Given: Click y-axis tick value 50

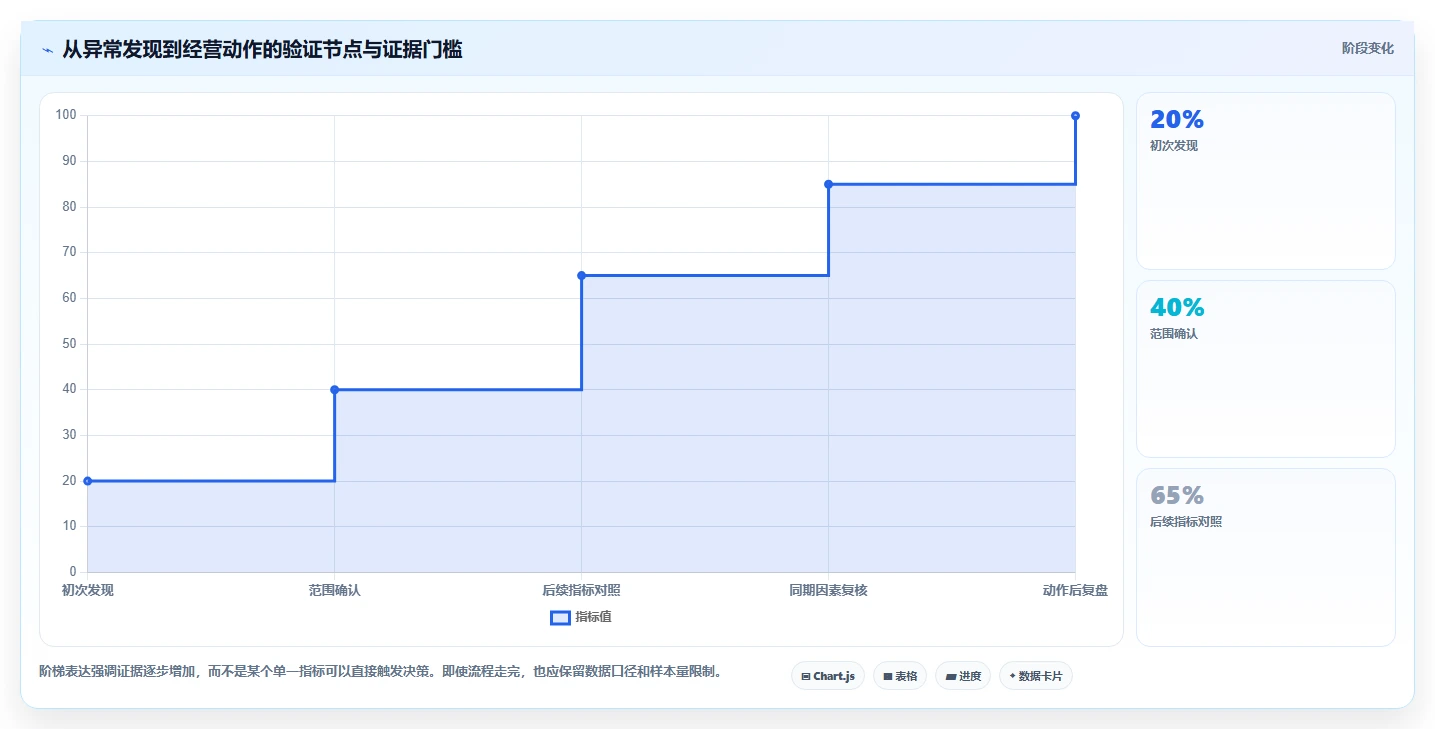Looking at the screenshot, I should pos(70,344).
